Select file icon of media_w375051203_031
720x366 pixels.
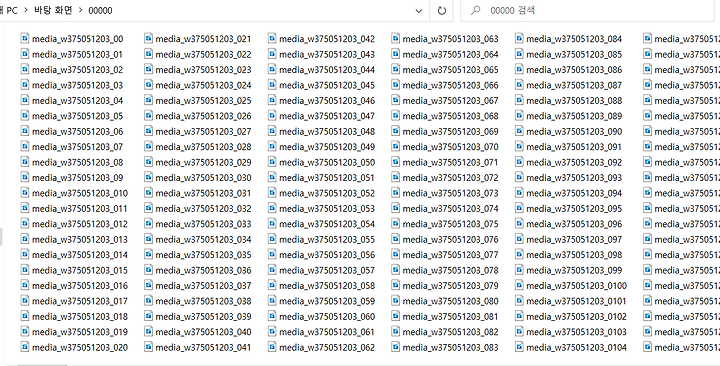(148, 193)
